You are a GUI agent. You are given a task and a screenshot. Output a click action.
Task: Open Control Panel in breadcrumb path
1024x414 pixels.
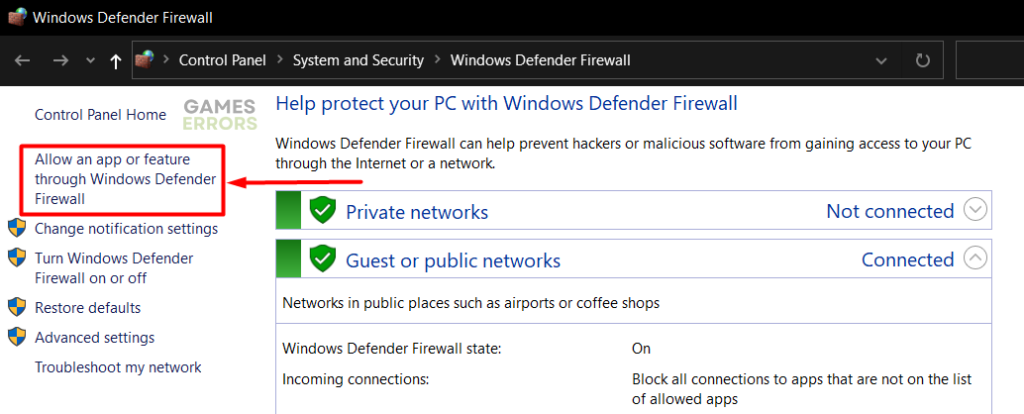pos(222,61)
